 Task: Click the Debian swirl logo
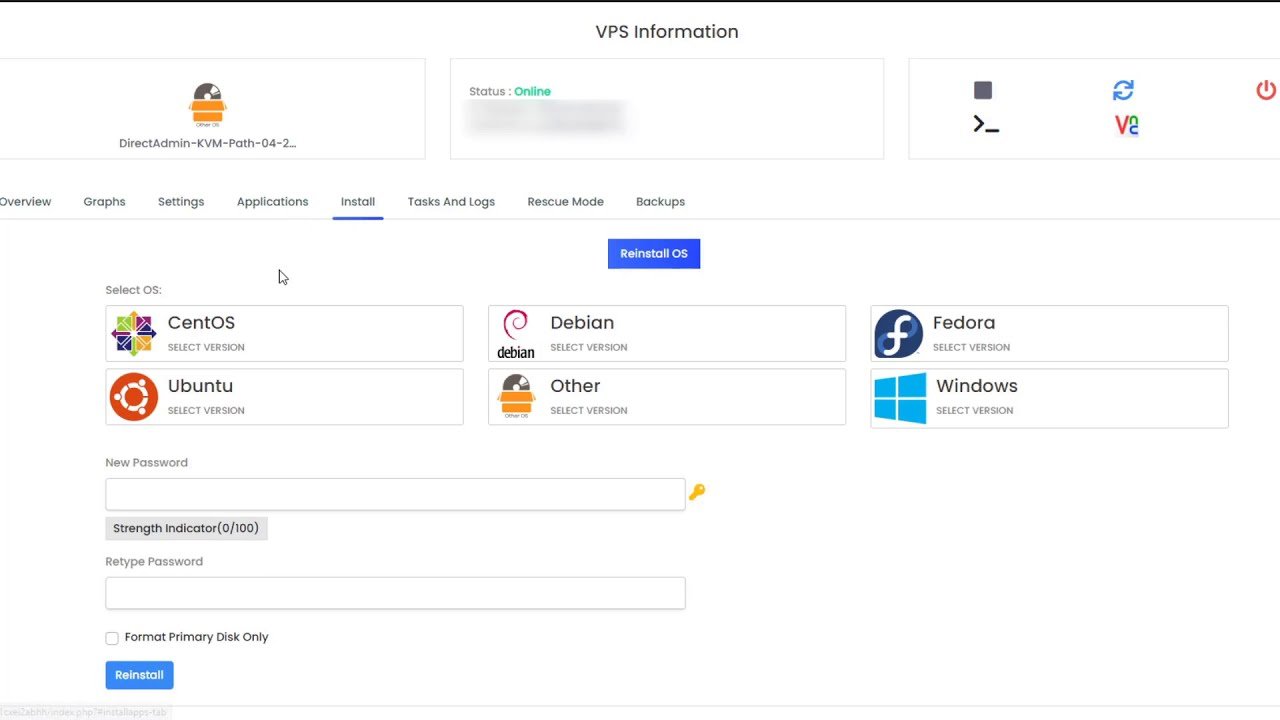(516, 334)
